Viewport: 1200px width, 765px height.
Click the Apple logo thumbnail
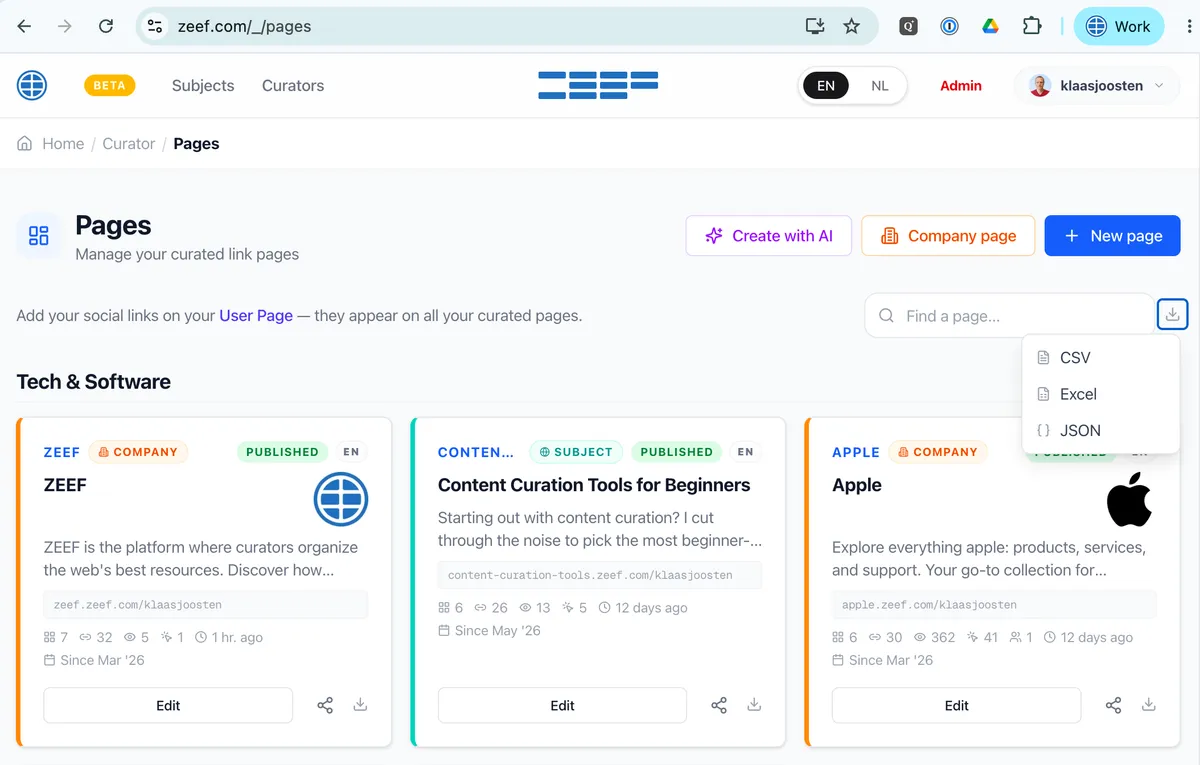coord(1129,500)
